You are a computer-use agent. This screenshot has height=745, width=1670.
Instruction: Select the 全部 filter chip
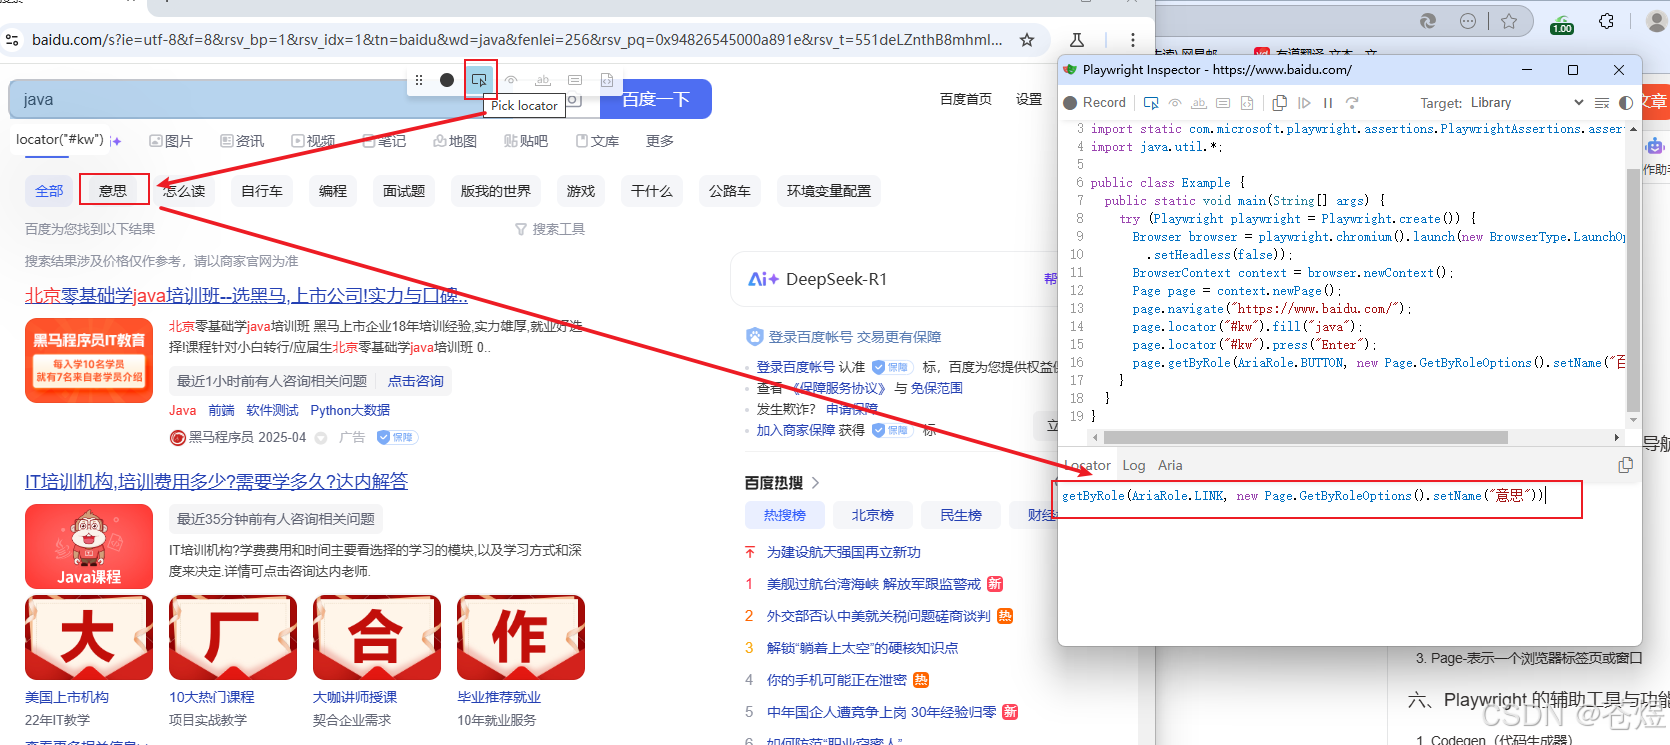(x=49, y=191)
